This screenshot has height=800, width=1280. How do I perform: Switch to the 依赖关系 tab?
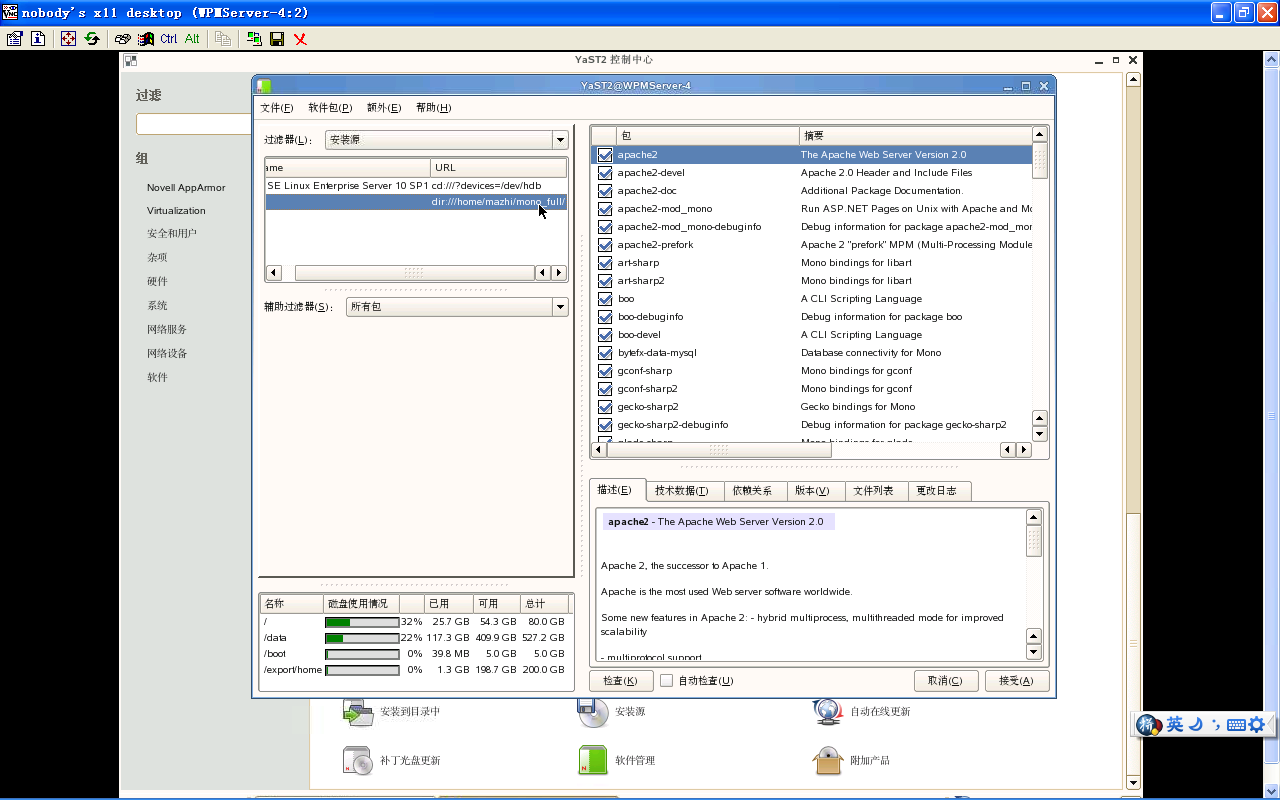coord(752,491)
